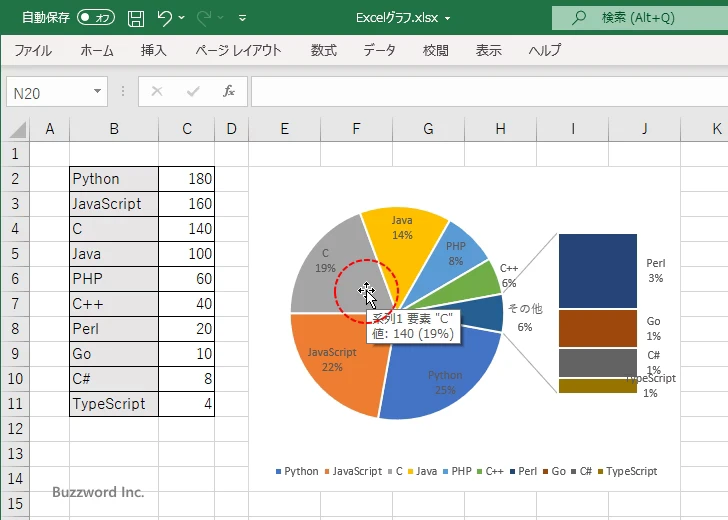
Task: Expand the Undo history dropdown arrow
Action: click(184, 18)
